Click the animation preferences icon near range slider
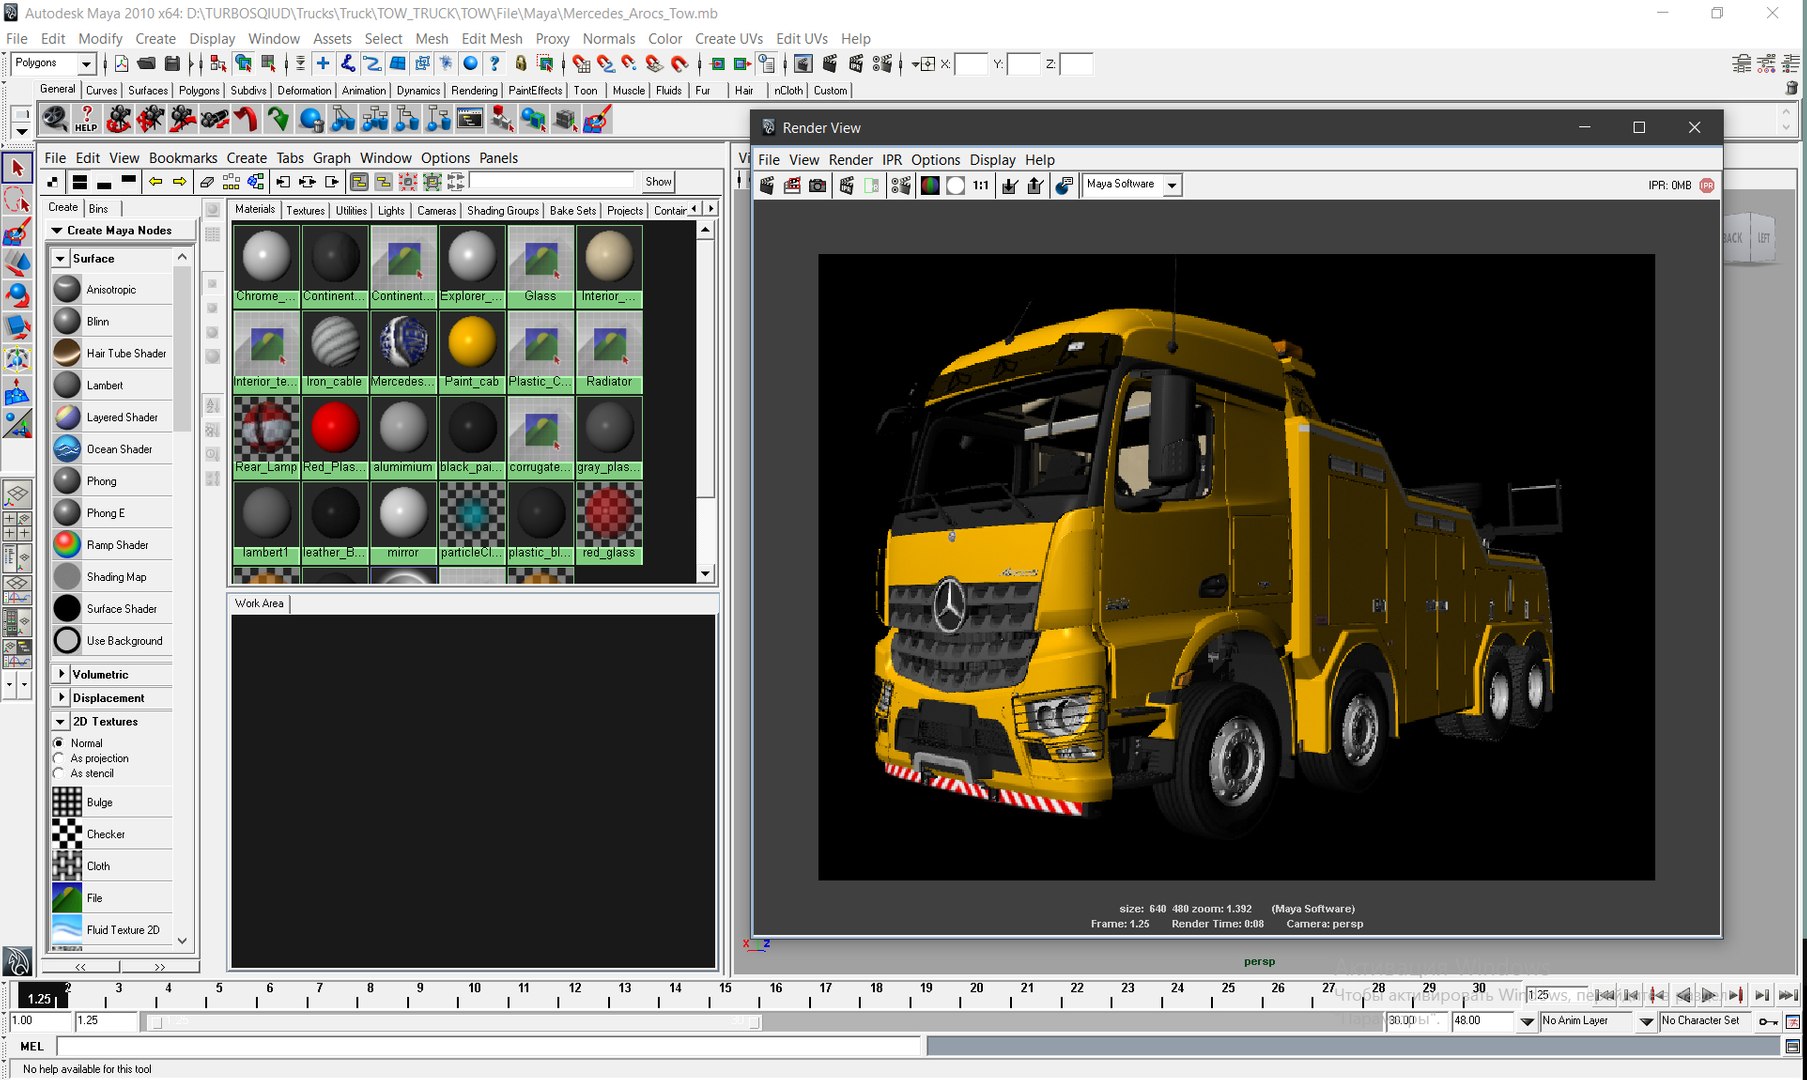The width and height of the screenshot is (1807, 1080). pyautogui.click(x=1793, y=1021)
